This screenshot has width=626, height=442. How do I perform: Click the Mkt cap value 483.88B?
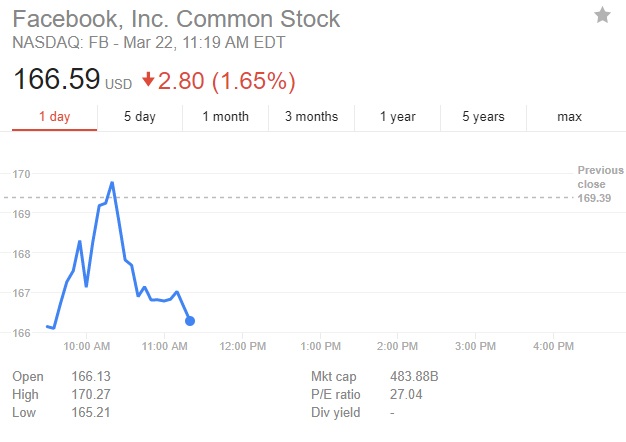(x=412, y=376)
